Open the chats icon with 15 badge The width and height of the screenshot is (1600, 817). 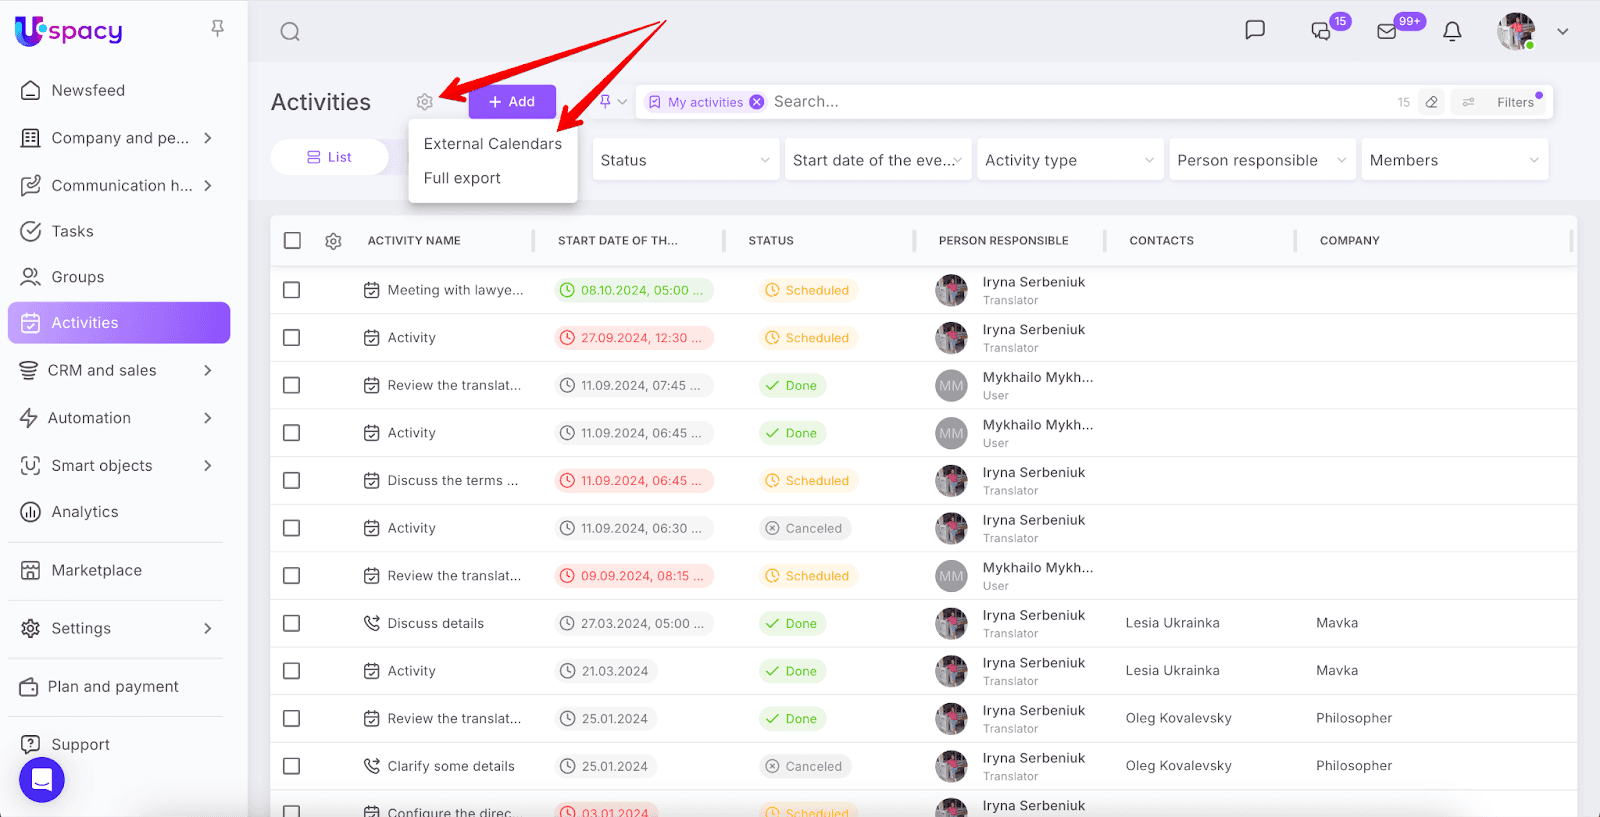[x=1321, y=32]
